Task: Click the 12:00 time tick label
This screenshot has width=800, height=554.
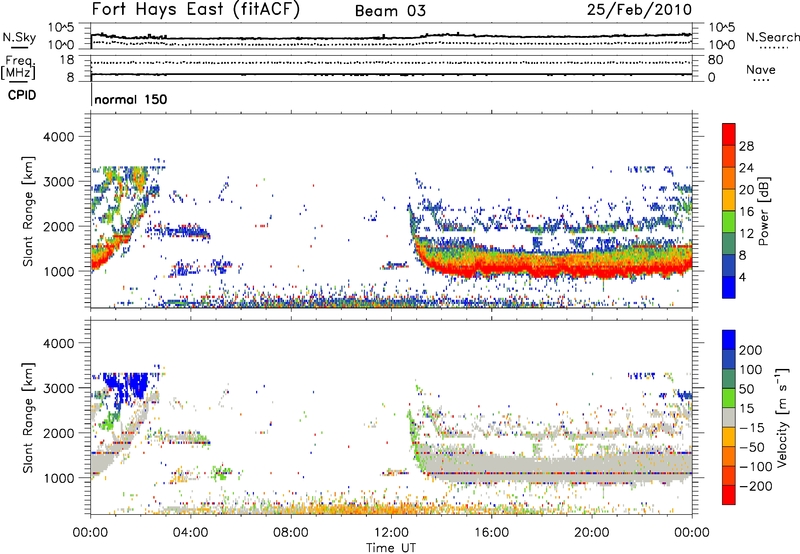Action: 391,533
